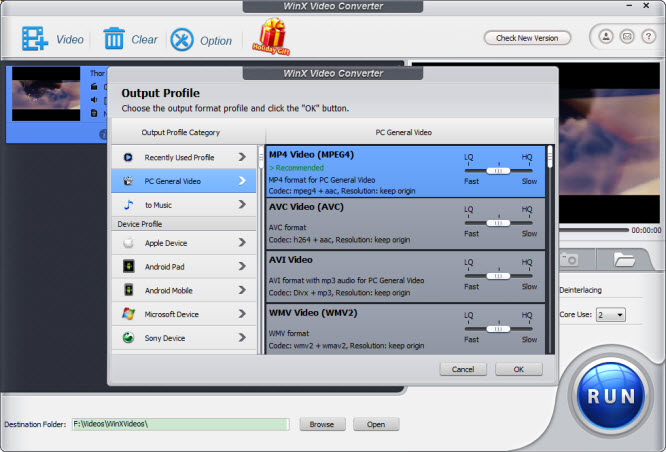This screenshot has width=666, height=452.
Task: Expand Apple Device chevron arrow
Action: tap(242, 243)
